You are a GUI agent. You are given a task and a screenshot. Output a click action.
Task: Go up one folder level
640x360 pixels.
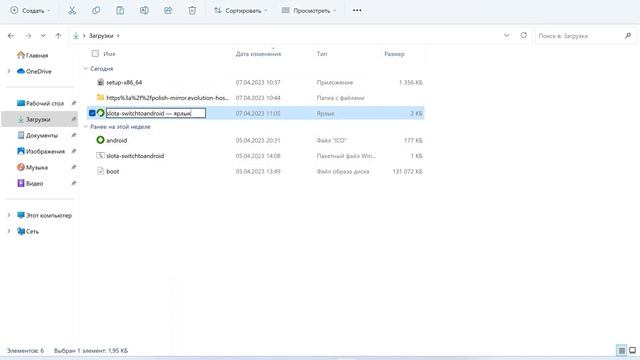click(x=58, y=36)
